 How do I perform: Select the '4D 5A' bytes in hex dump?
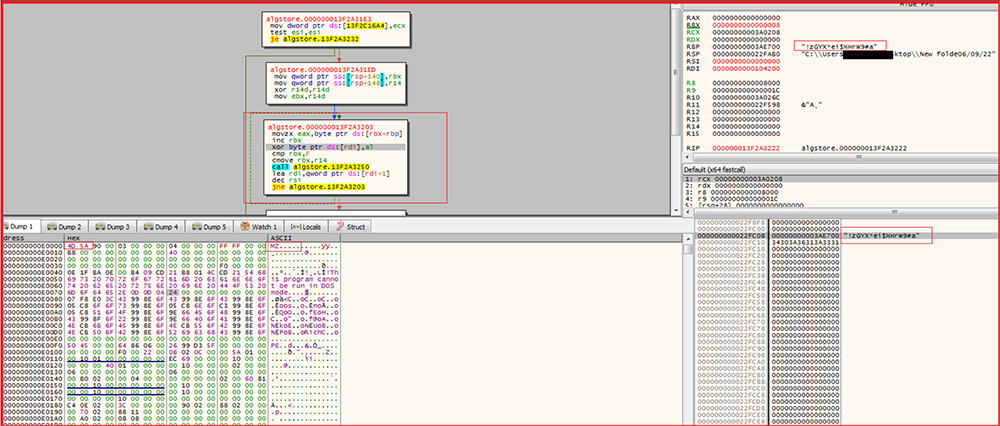click(x=76, y=246)
